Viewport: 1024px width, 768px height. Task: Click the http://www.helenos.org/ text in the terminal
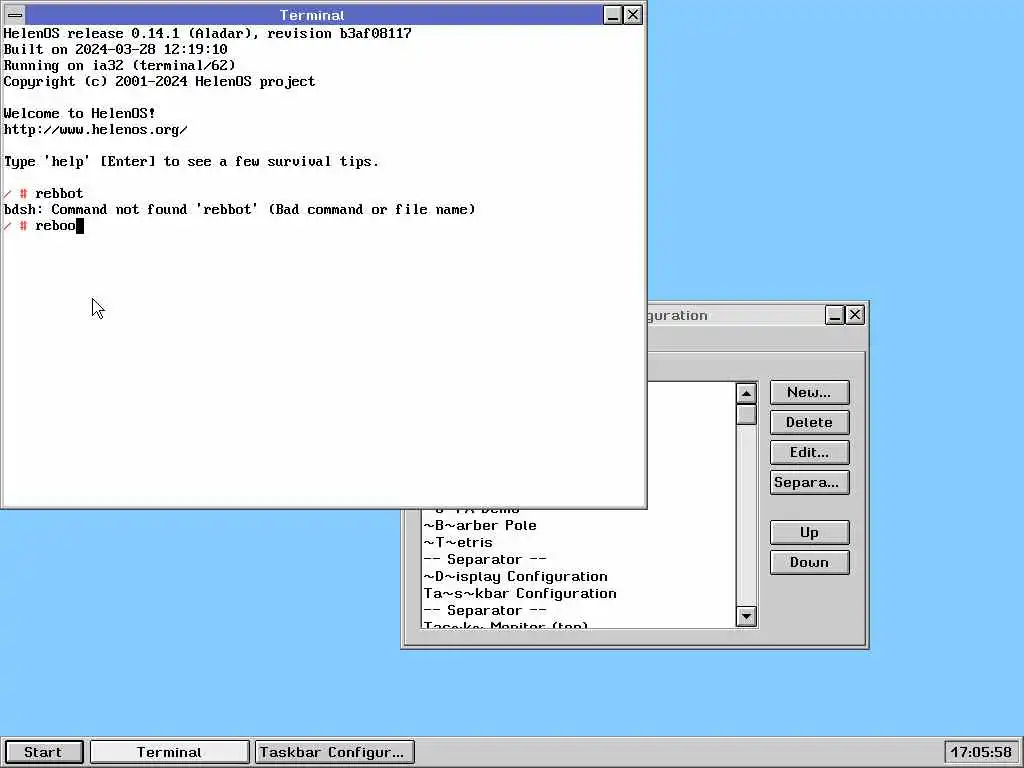click(95, 129)
